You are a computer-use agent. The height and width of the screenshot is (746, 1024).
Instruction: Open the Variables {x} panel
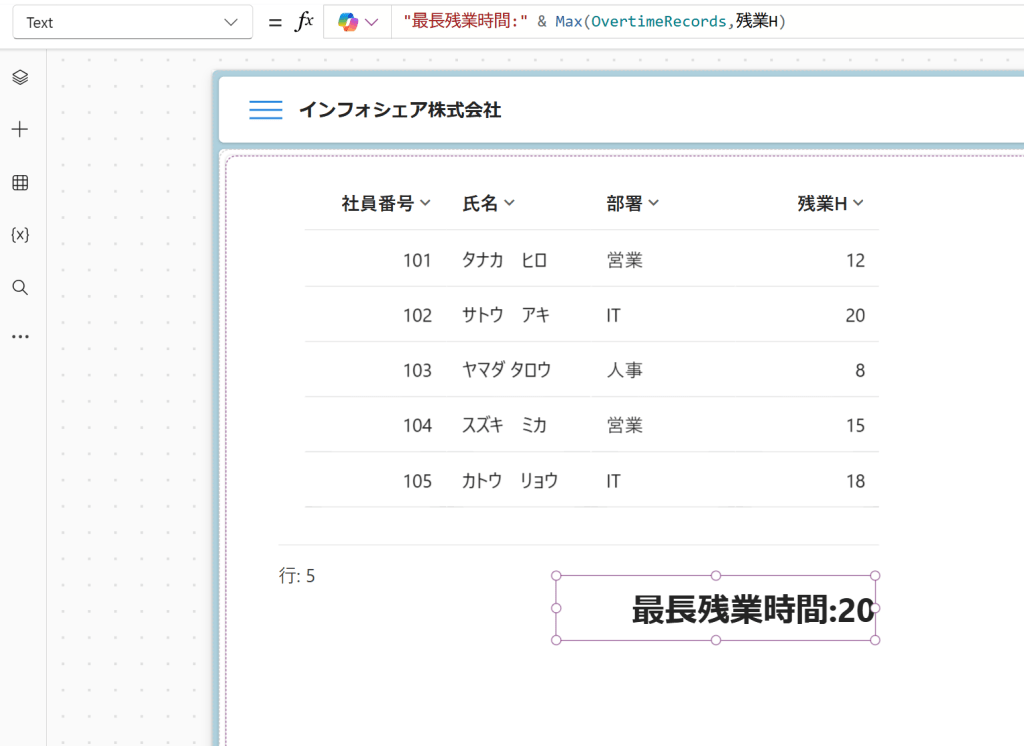coord(20,234)
